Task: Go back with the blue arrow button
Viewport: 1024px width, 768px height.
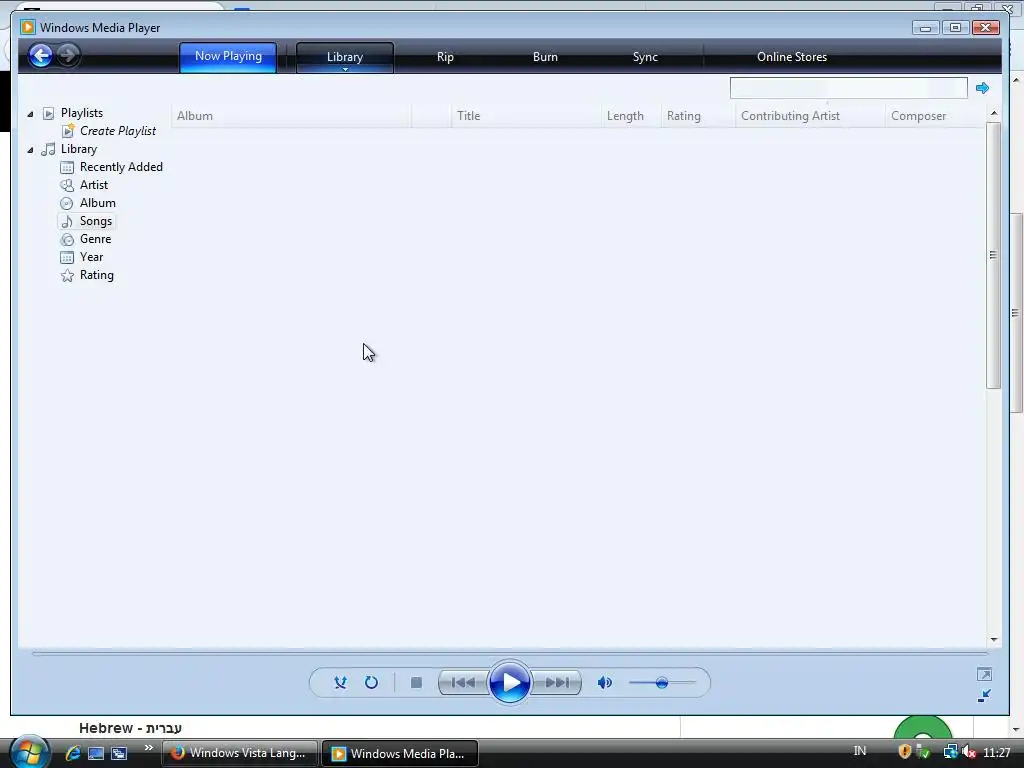Action: (40, 56)
